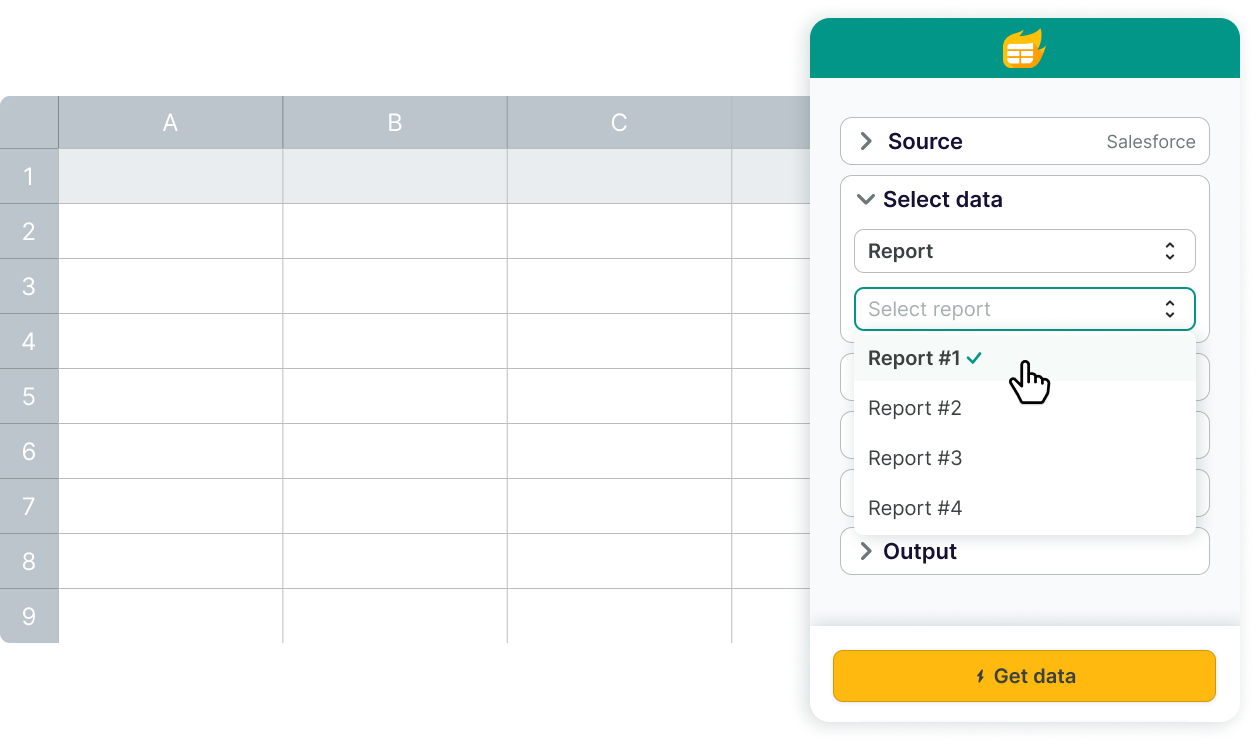This screenshot has width=1256, height=744.
Task: Pick Report #4 in dropdown
Action: (914, 508)
